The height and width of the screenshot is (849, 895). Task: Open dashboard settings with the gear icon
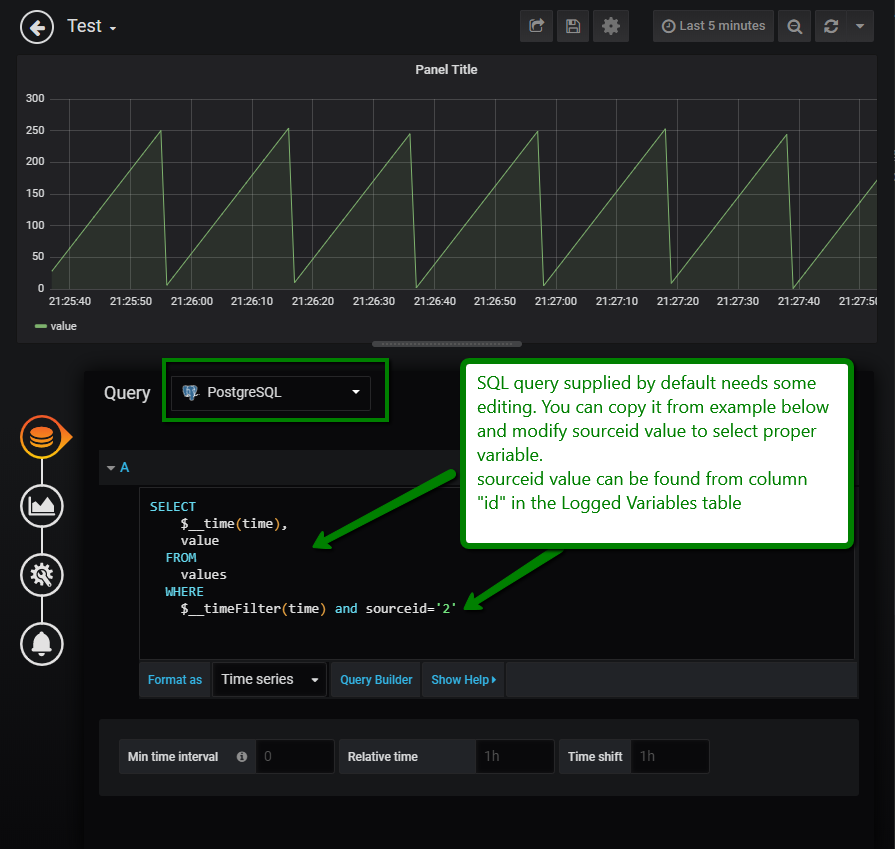click(x=610, y=26)
